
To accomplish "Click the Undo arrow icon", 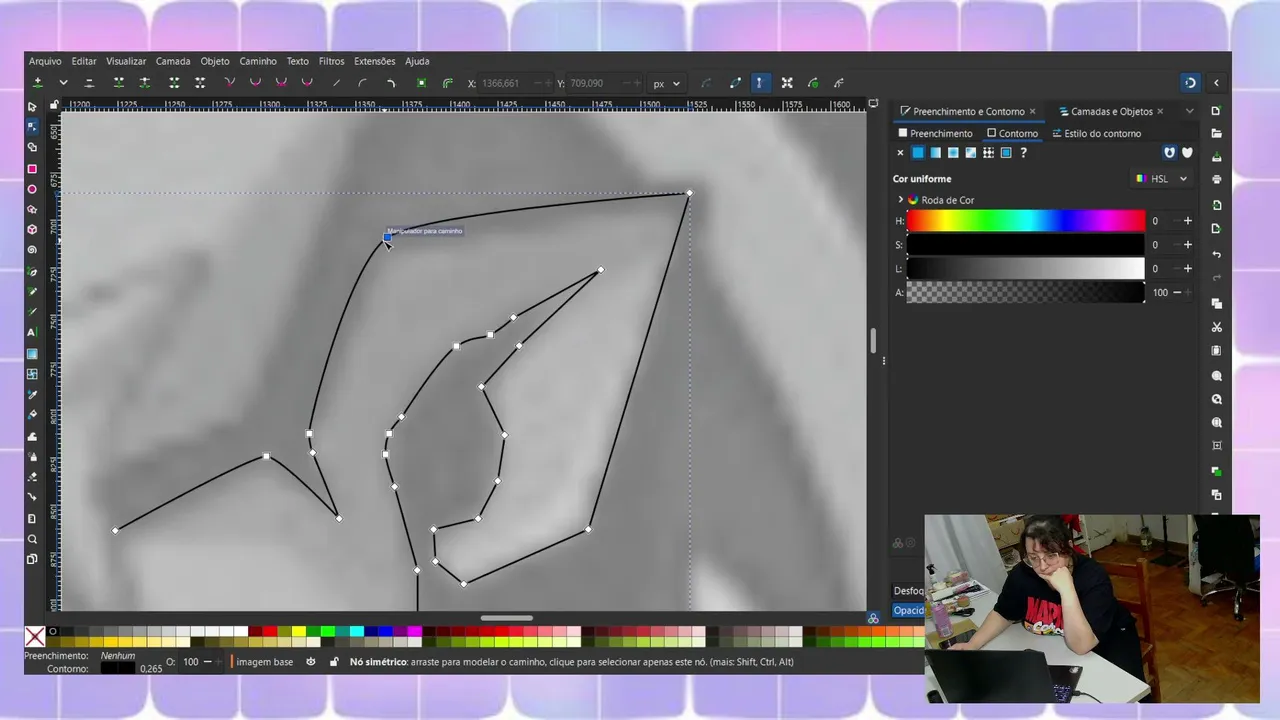I will (1216, 254).
